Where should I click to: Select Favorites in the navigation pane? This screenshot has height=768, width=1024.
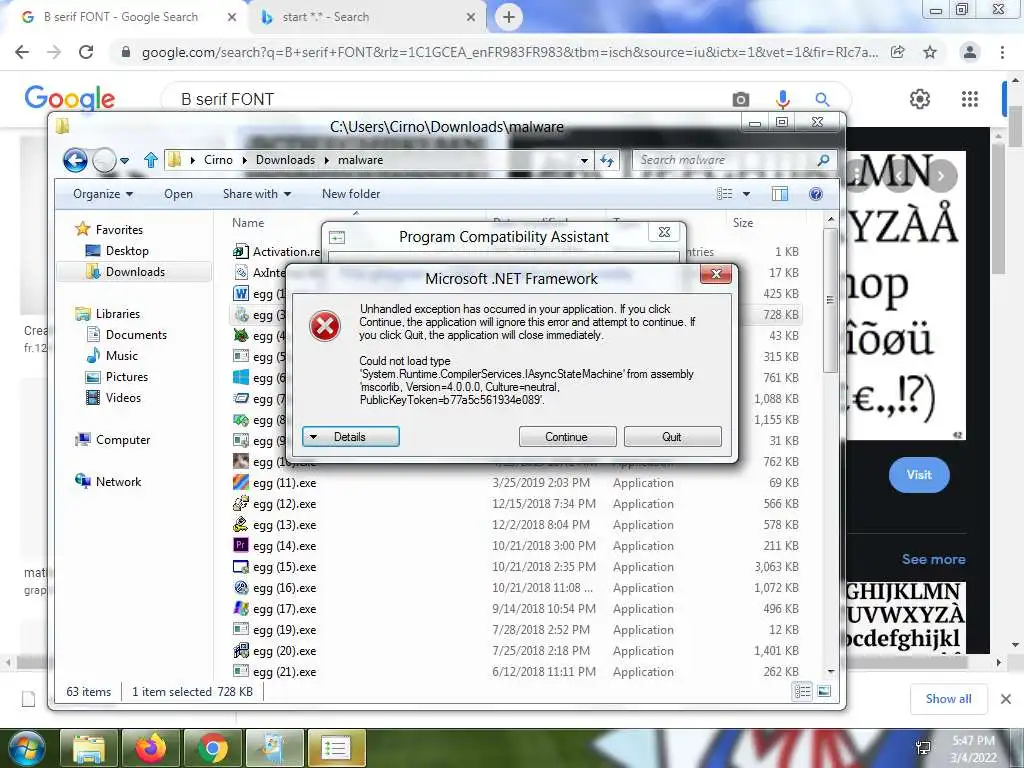point(119,230)
